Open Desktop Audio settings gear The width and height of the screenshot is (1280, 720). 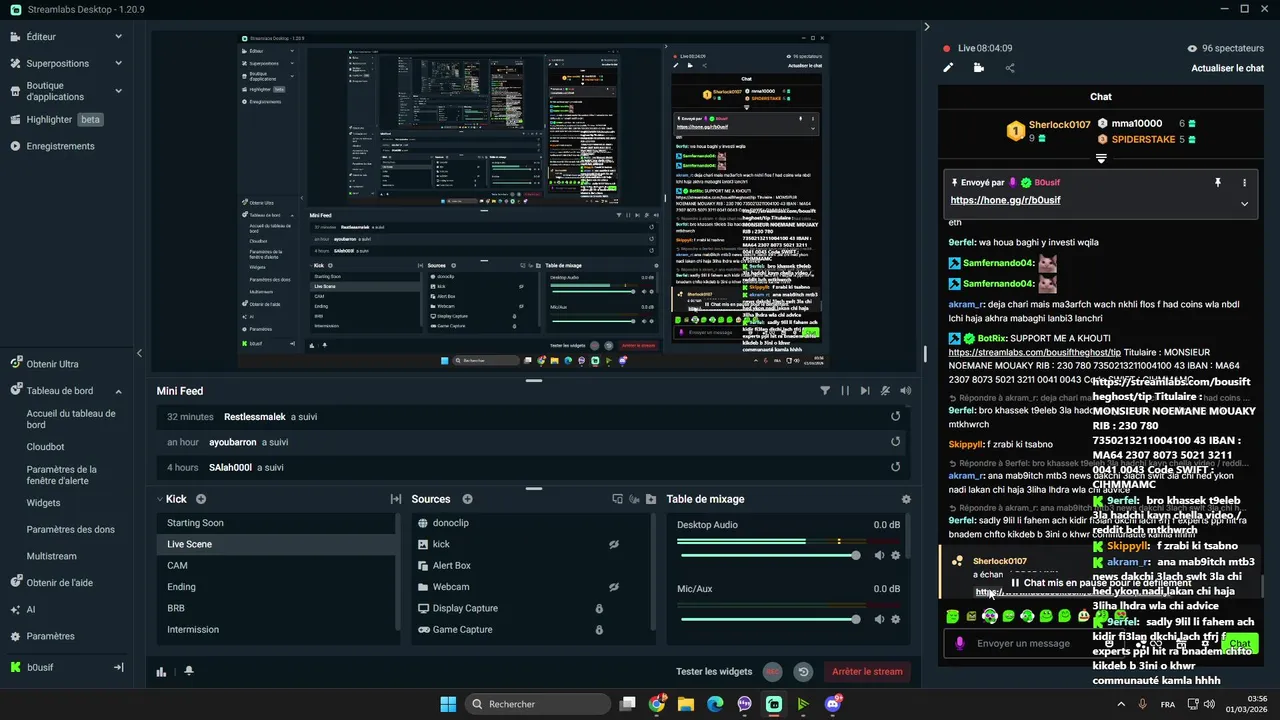[x=896, y=555]
